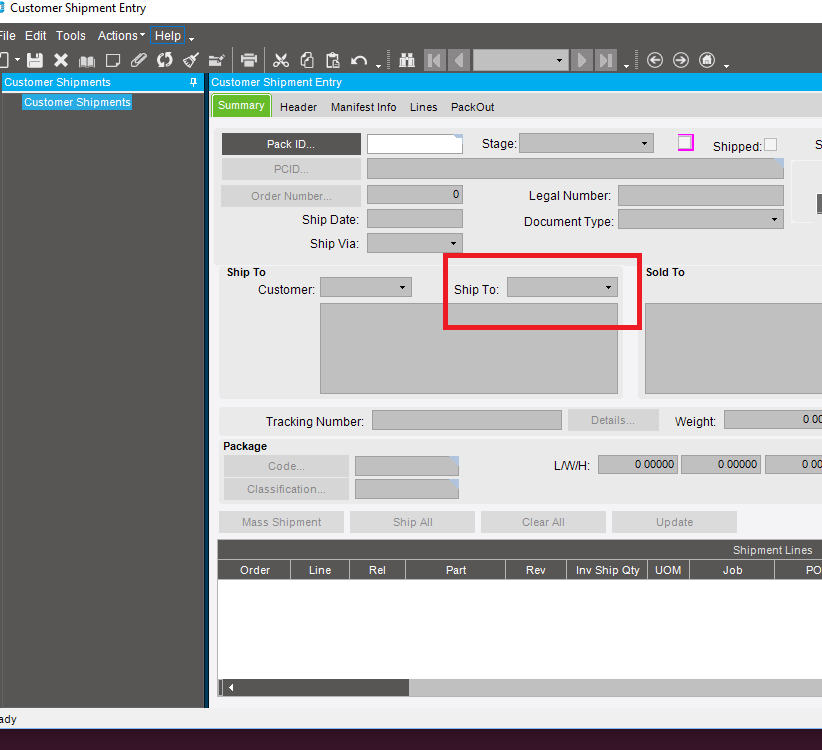Image resolution: width=822 pixels, height=750 pixels.
Task: Click the Inv Ship Qty column header
Action: click(607, 570)
